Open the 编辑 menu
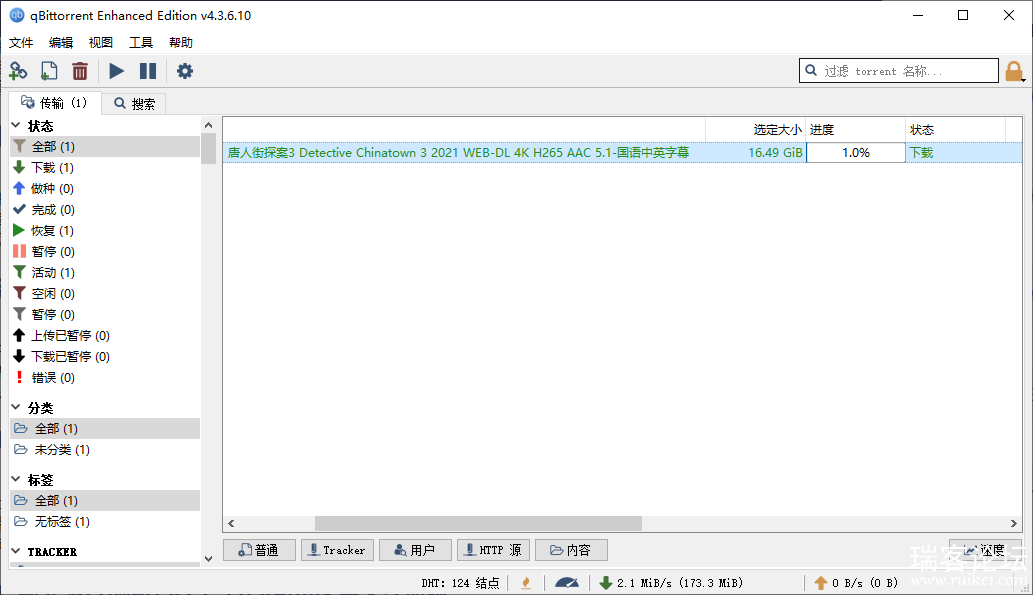 pyautogui.click(x=61, y=43)
